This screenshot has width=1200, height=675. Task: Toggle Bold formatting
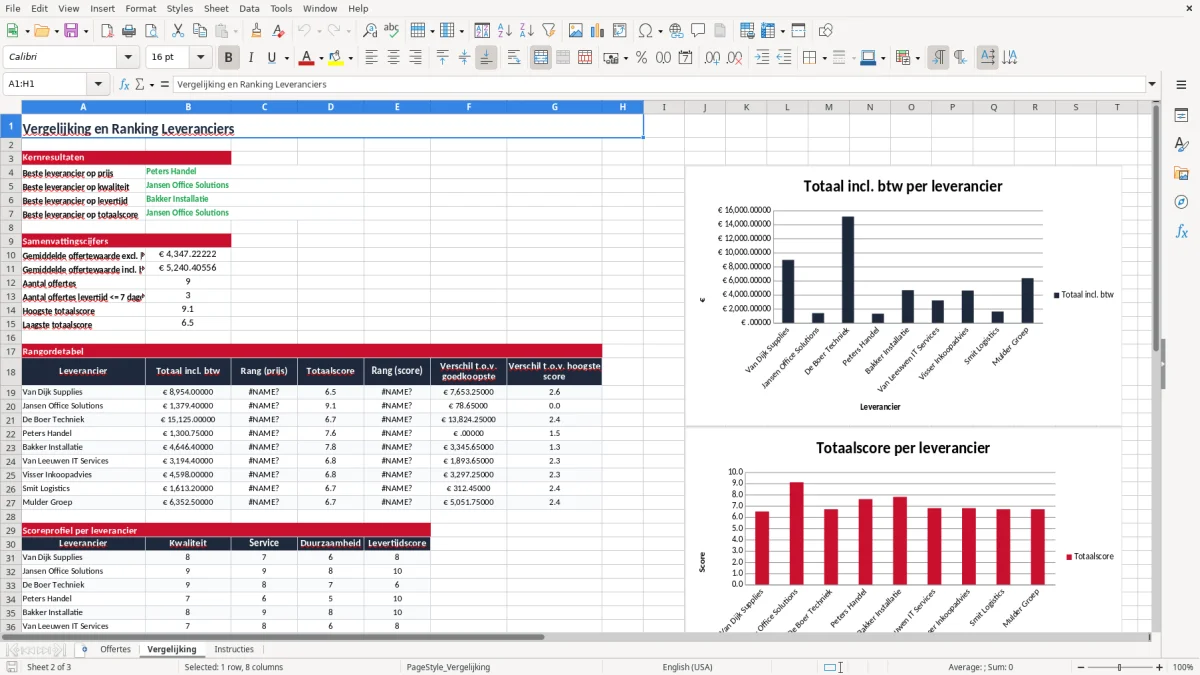(x=229, y=58)
